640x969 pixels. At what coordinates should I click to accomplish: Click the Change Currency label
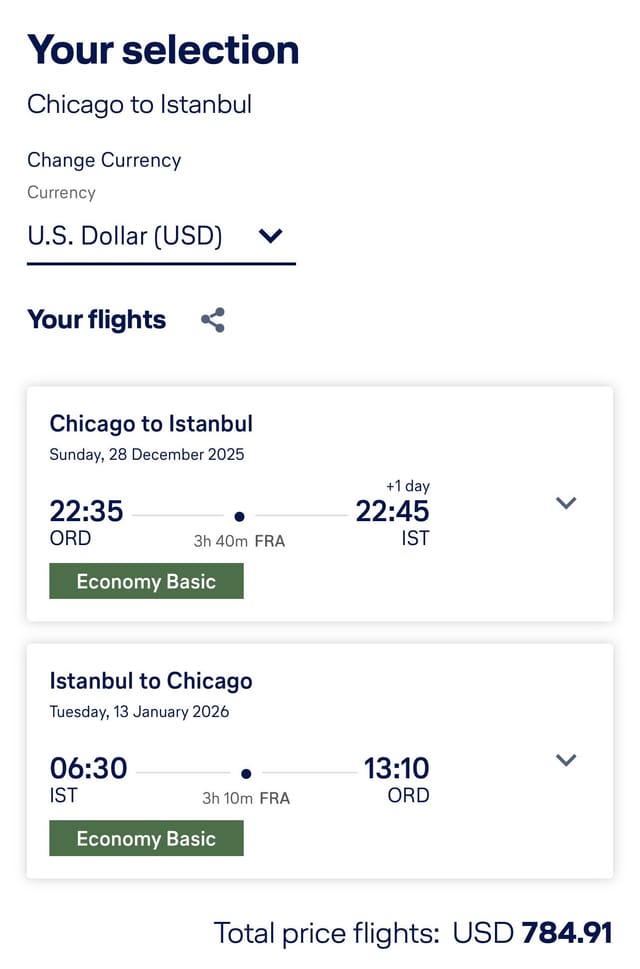tap(104, 160)
